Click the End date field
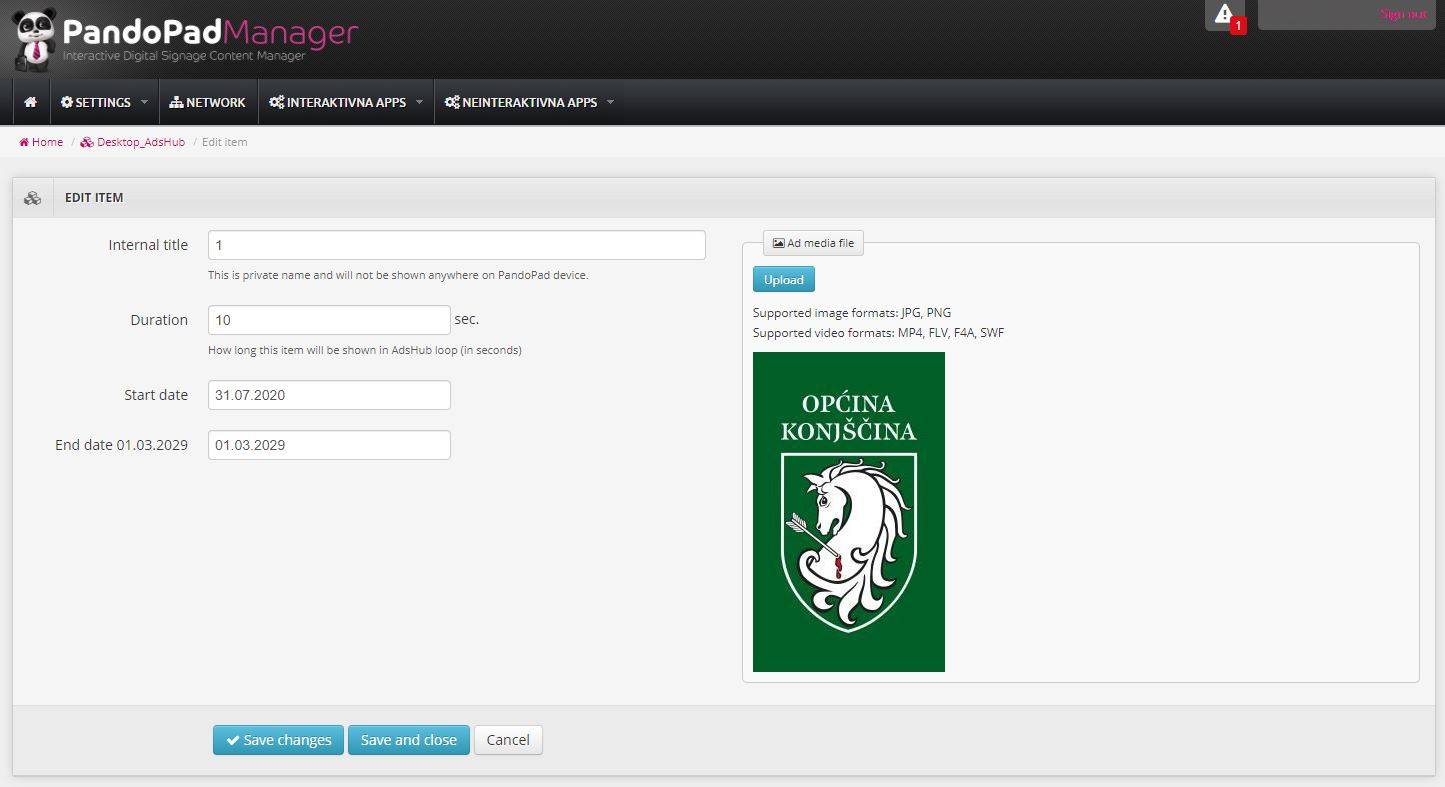Viewport: 1445px width, 787px height. point(329,445)
